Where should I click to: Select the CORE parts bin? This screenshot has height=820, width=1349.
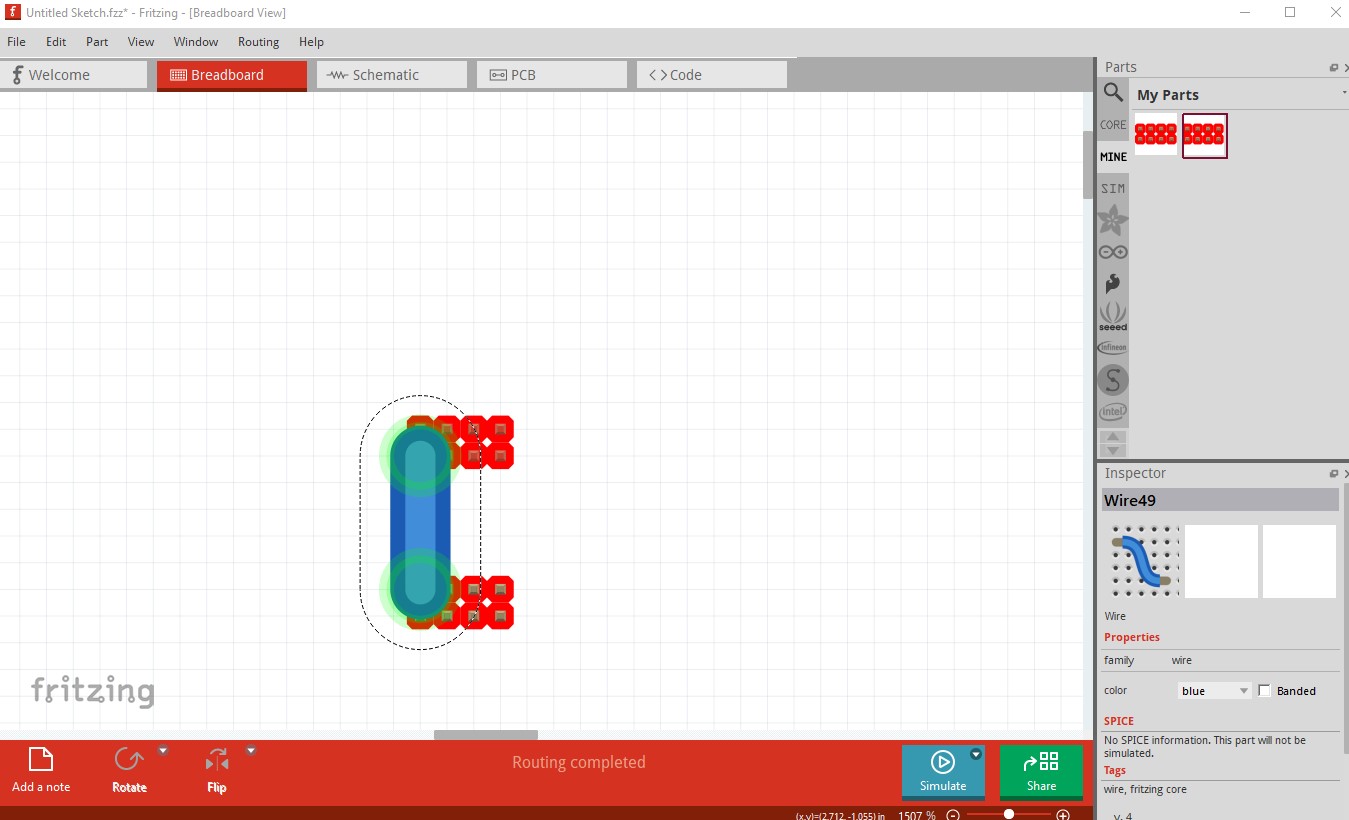tap(1113, 125)
